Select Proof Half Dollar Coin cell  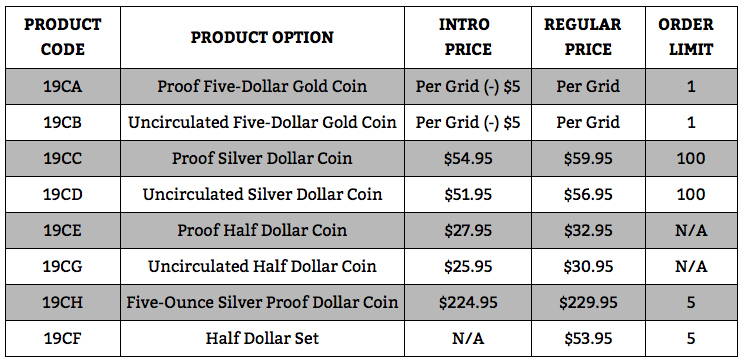pyautogui.click(x=262, y=231)
